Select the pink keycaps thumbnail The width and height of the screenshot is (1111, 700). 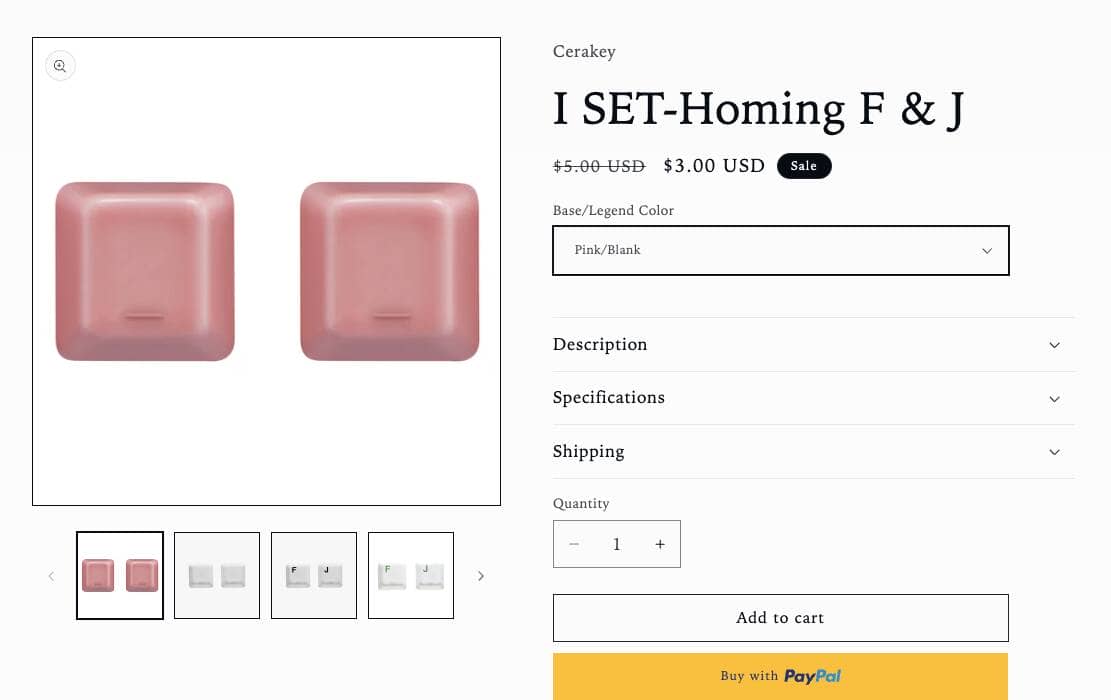pyautogui.click(x=120, y=576)
